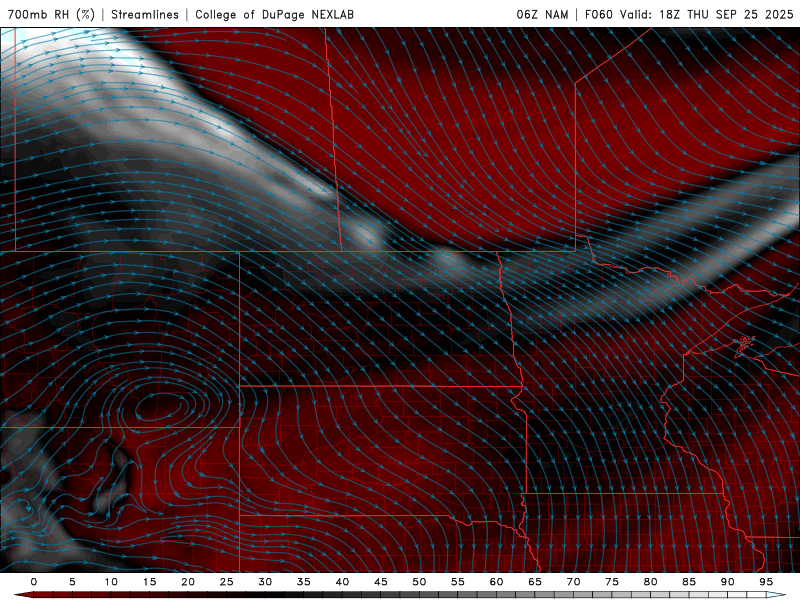Select the "30" value on the color scale

pyautogui.click(x=265, y=582)
